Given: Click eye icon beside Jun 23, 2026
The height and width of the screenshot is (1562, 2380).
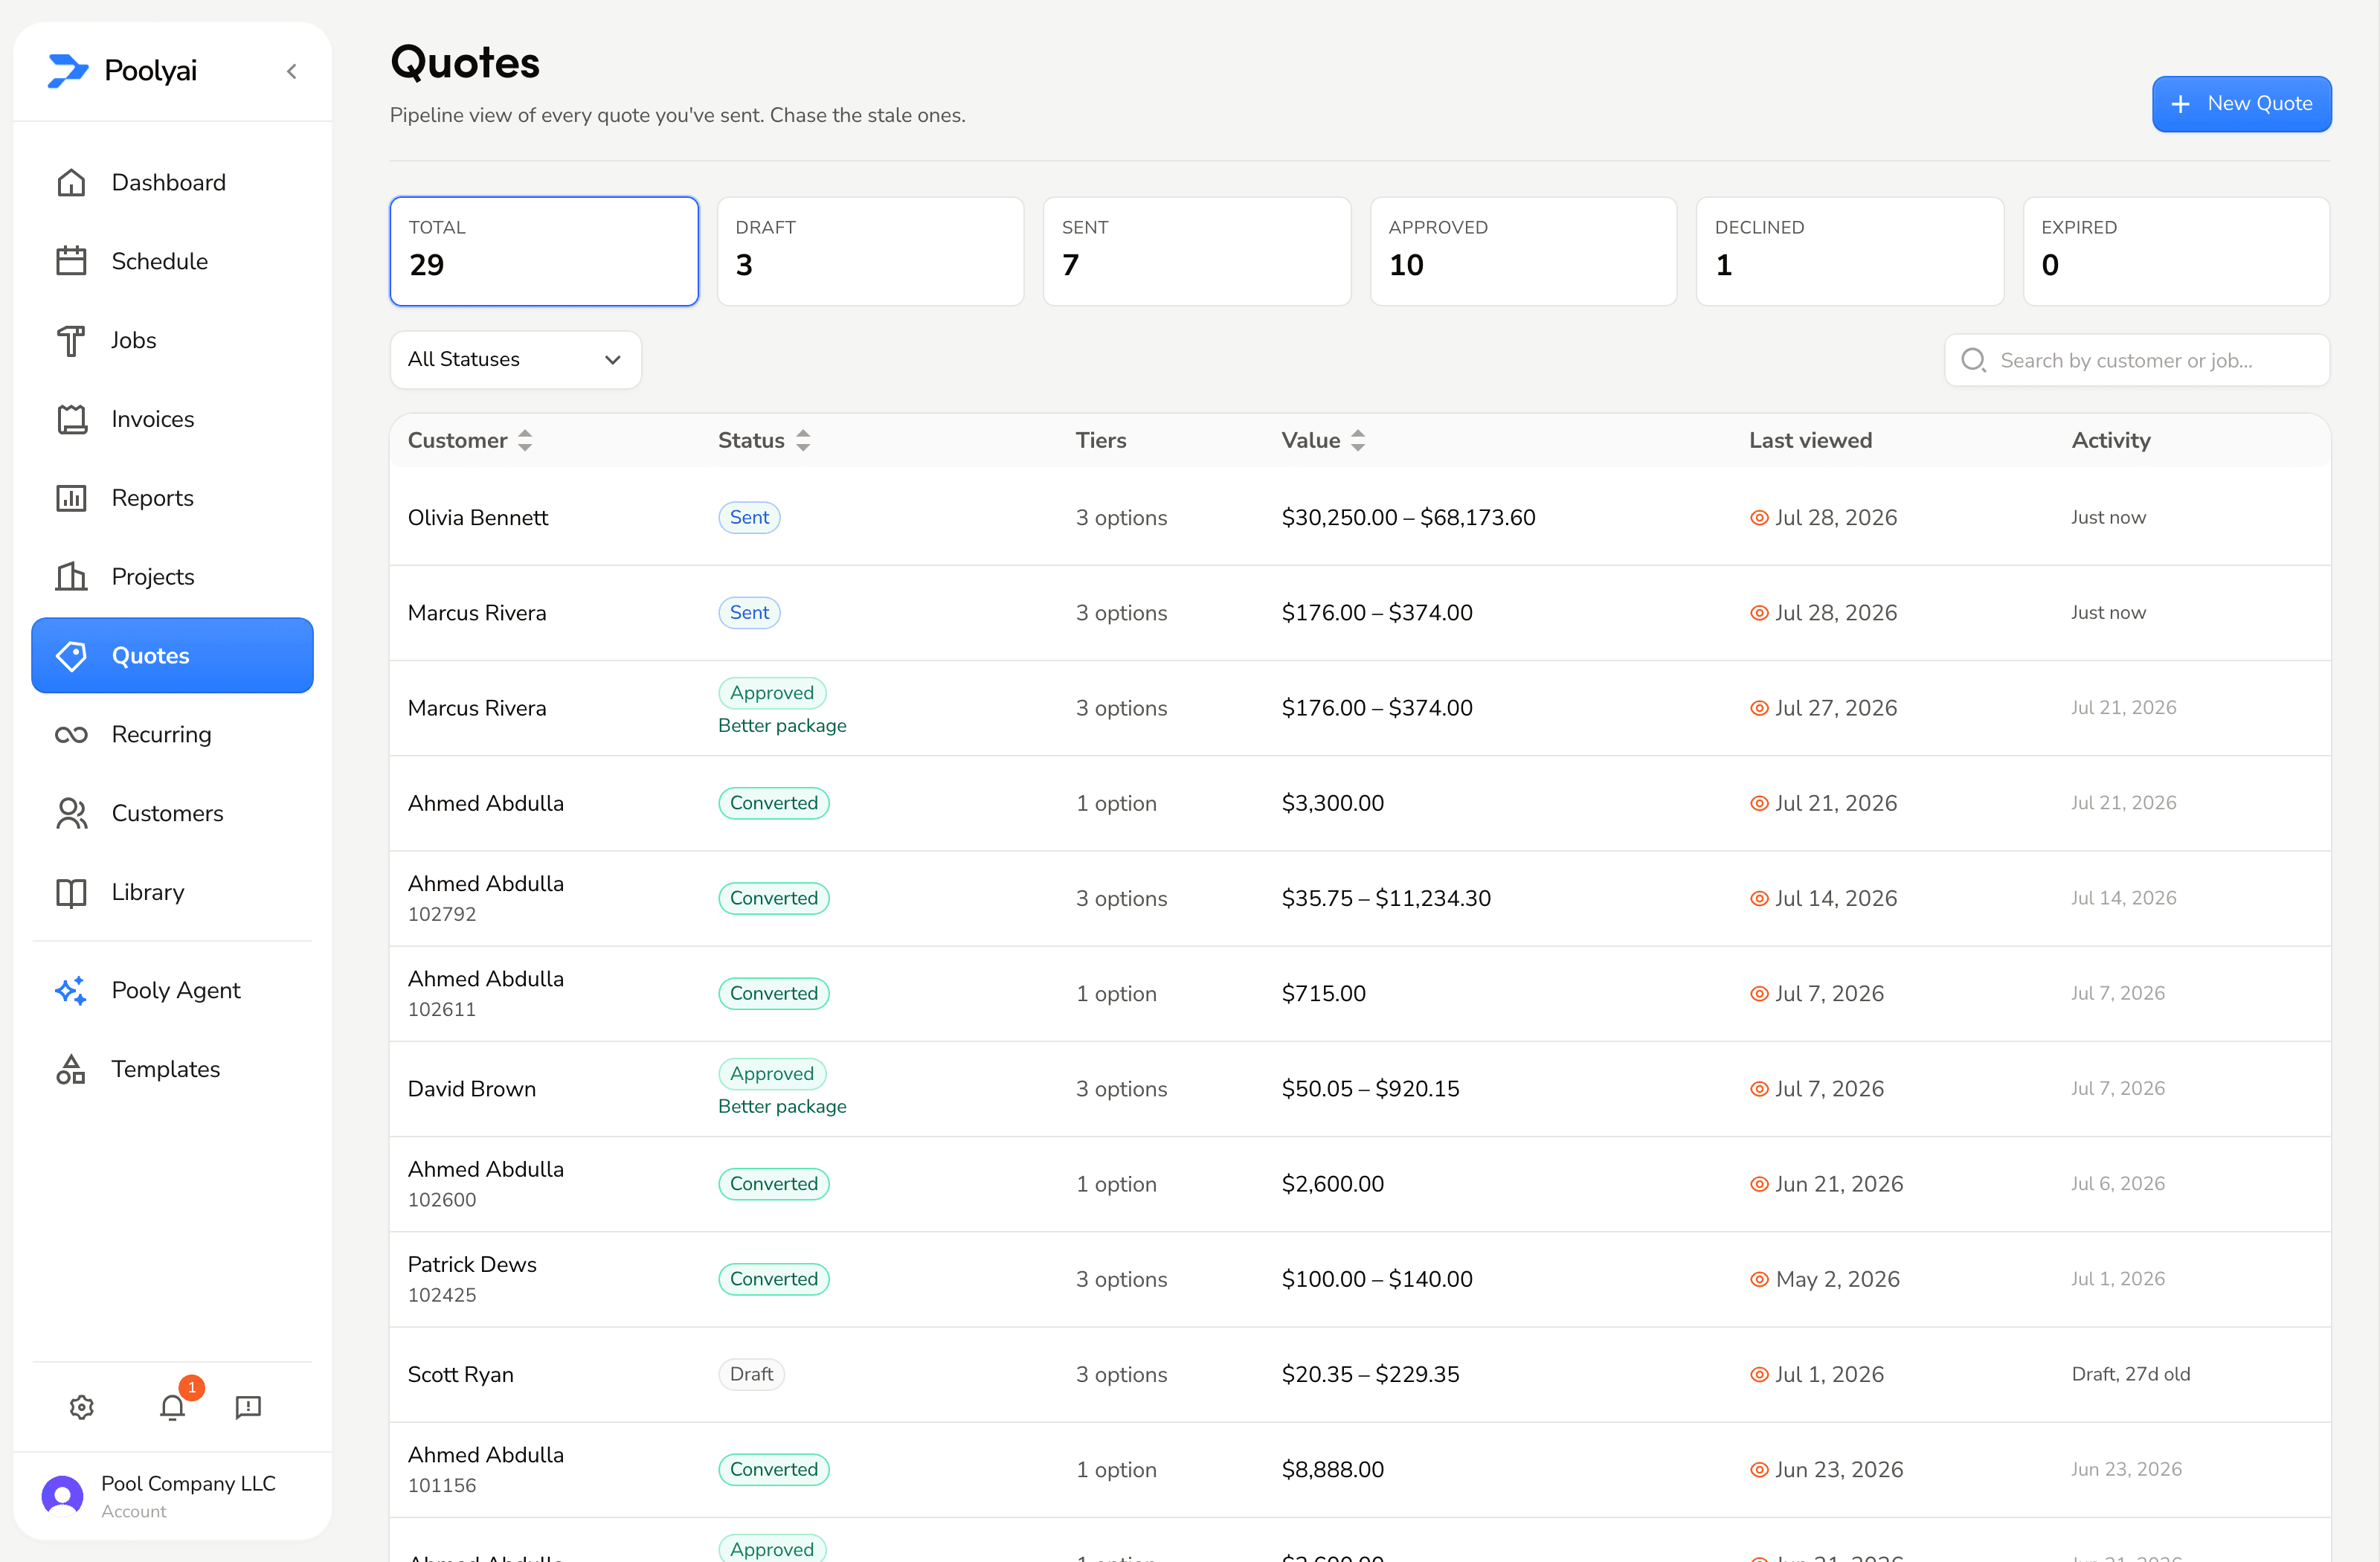Looking at the screenshot, I should [x=1759, y=1470].
